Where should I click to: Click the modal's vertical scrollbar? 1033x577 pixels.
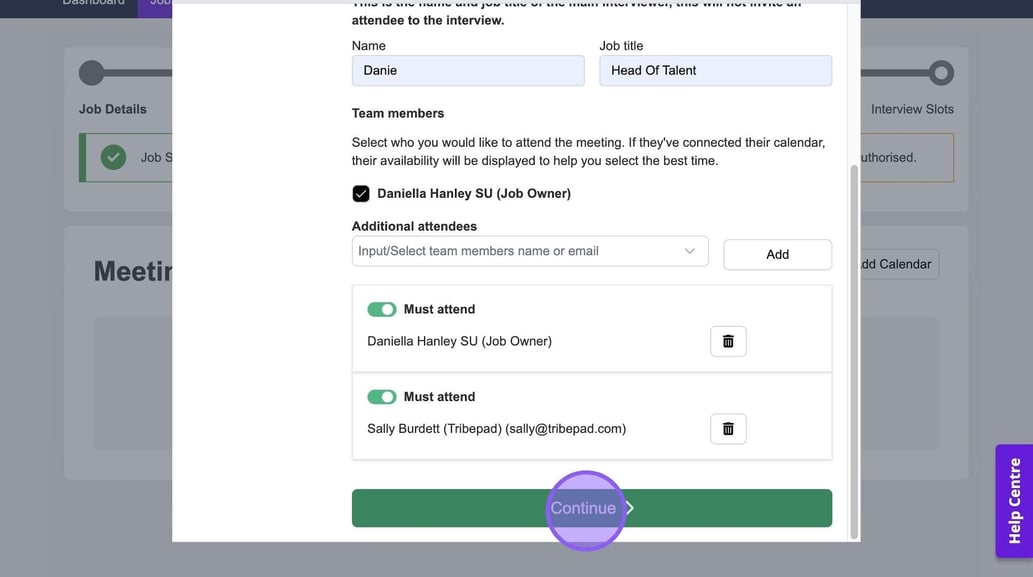pyautogui.click(x=853, y=350)
